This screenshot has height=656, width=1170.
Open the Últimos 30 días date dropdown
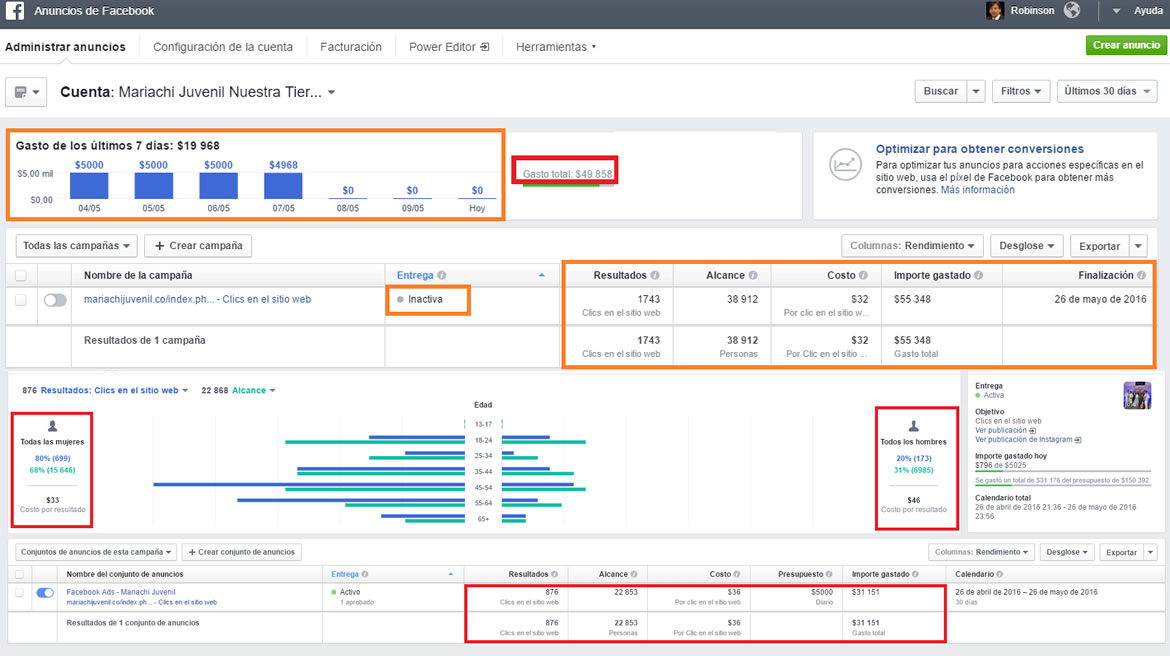click(x=1107, y=91)
